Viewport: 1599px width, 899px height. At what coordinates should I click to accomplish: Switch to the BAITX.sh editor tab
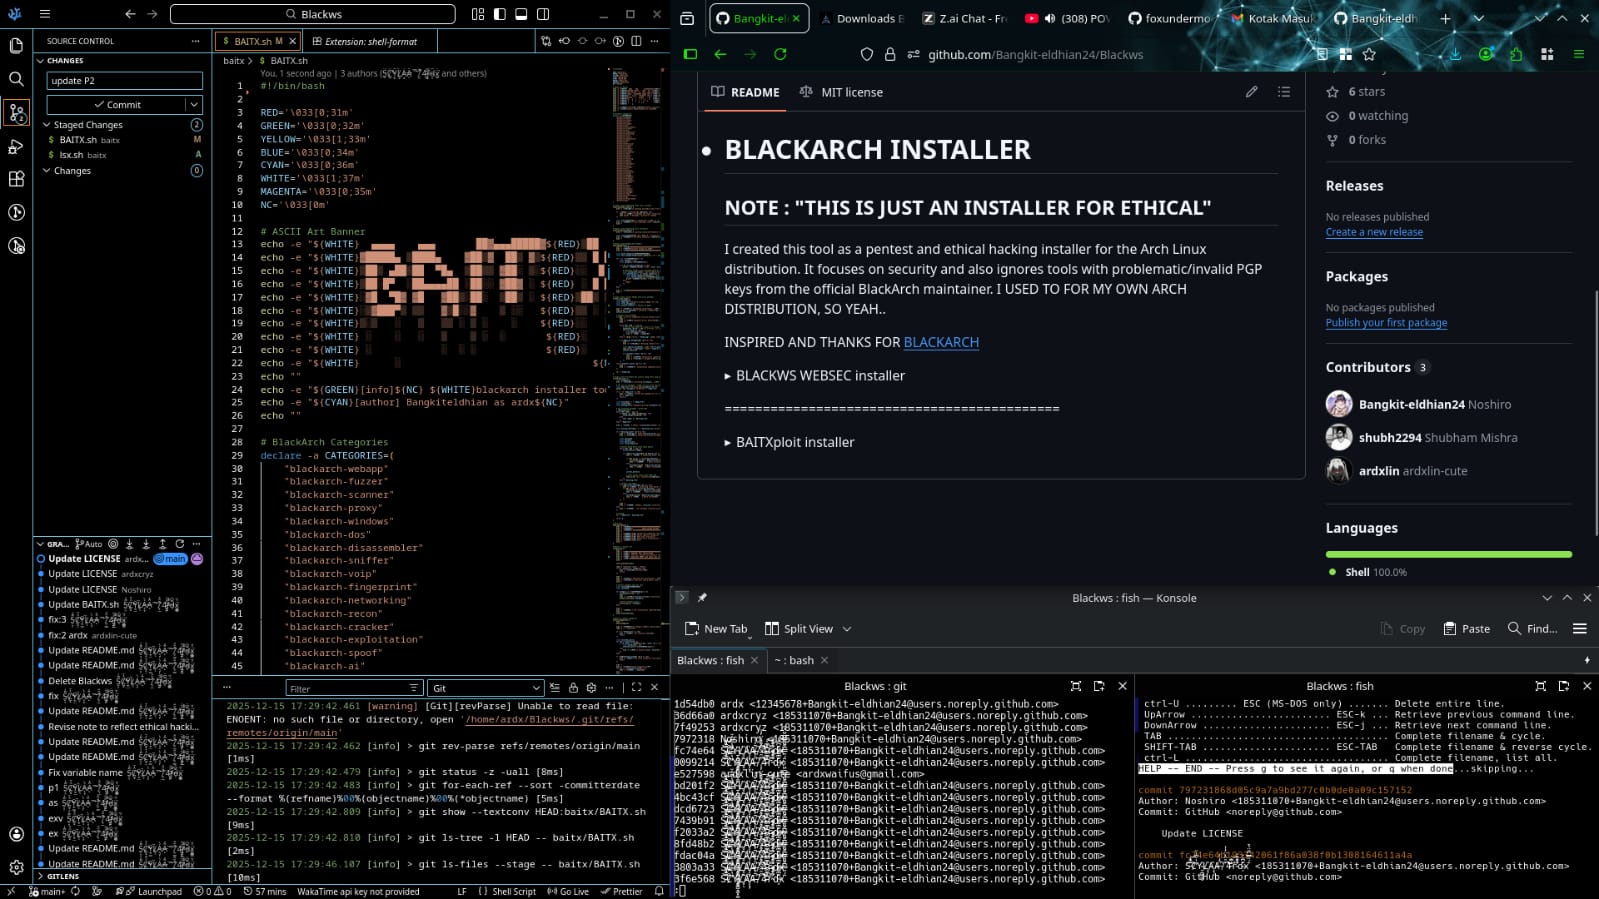coord(256,41)
